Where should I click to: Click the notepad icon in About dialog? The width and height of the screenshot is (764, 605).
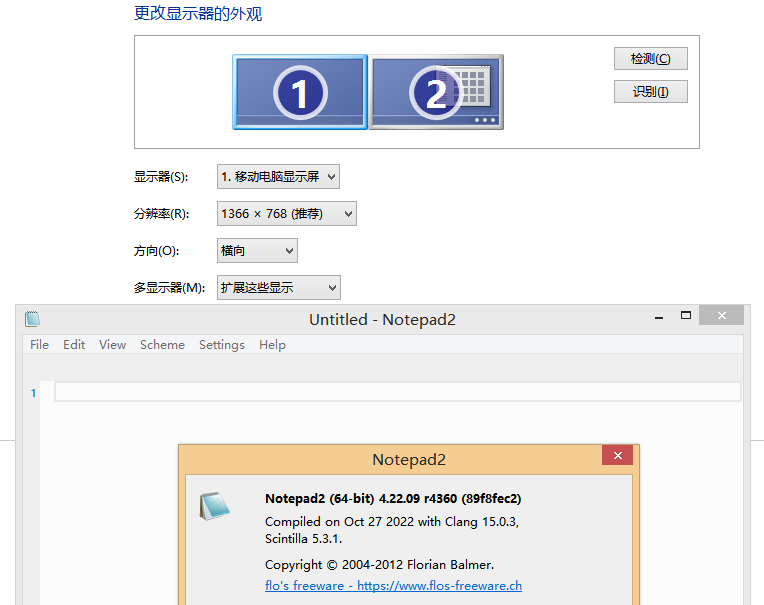[x=214, y=506]
